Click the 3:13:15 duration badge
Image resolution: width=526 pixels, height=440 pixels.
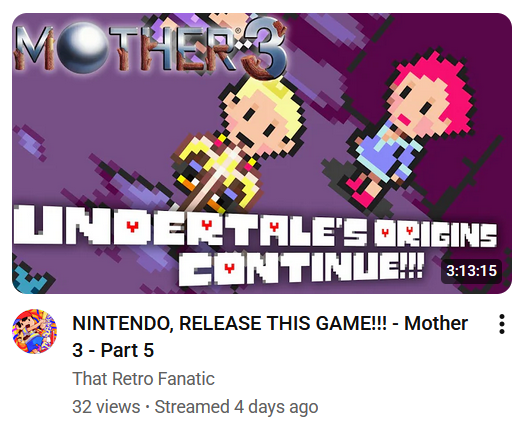point(471,271)
